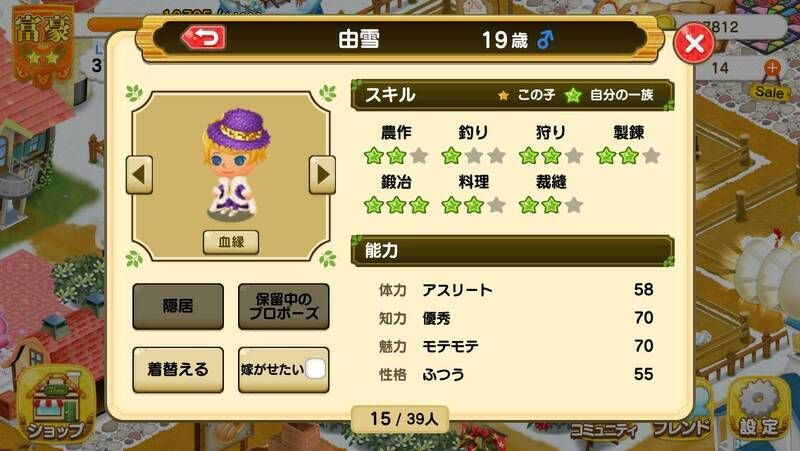Select the character avatar with purple hat

point(236,164)
